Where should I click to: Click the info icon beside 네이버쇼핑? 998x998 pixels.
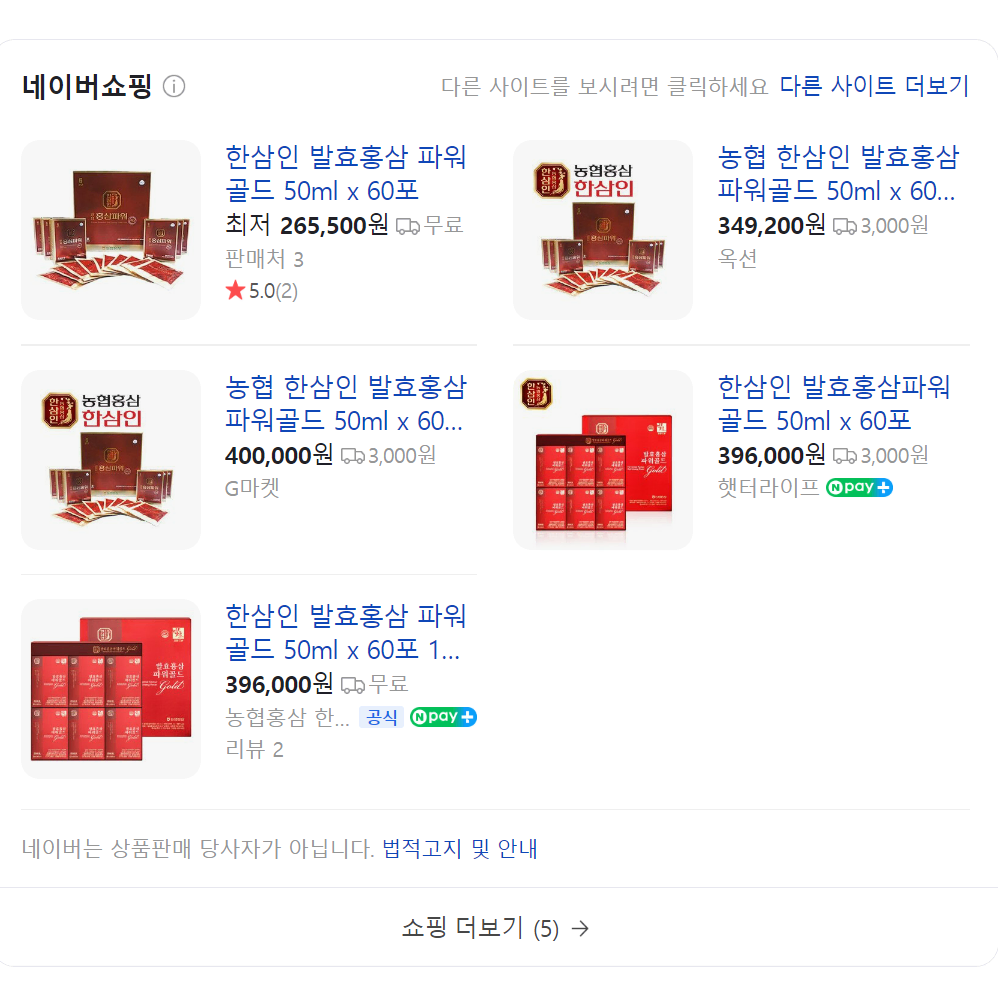click(x=174, y=86)
